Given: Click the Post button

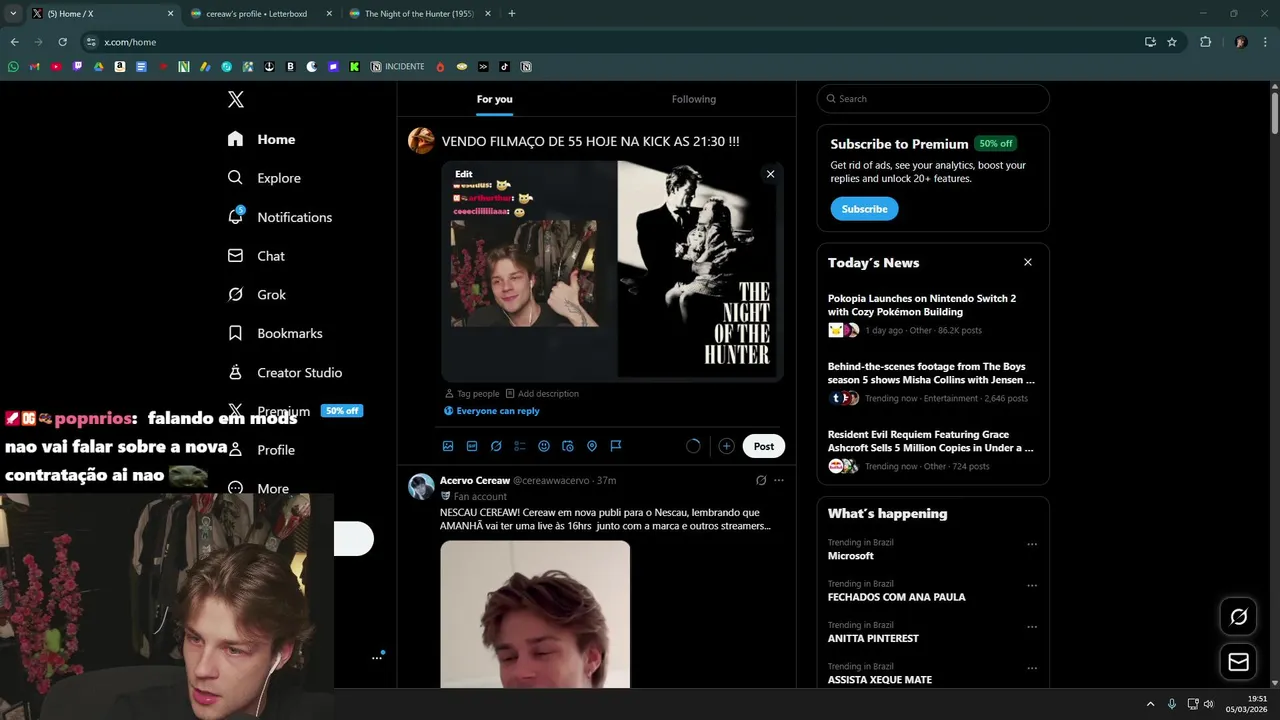Looking at the screenshot, I should [764, 446].
